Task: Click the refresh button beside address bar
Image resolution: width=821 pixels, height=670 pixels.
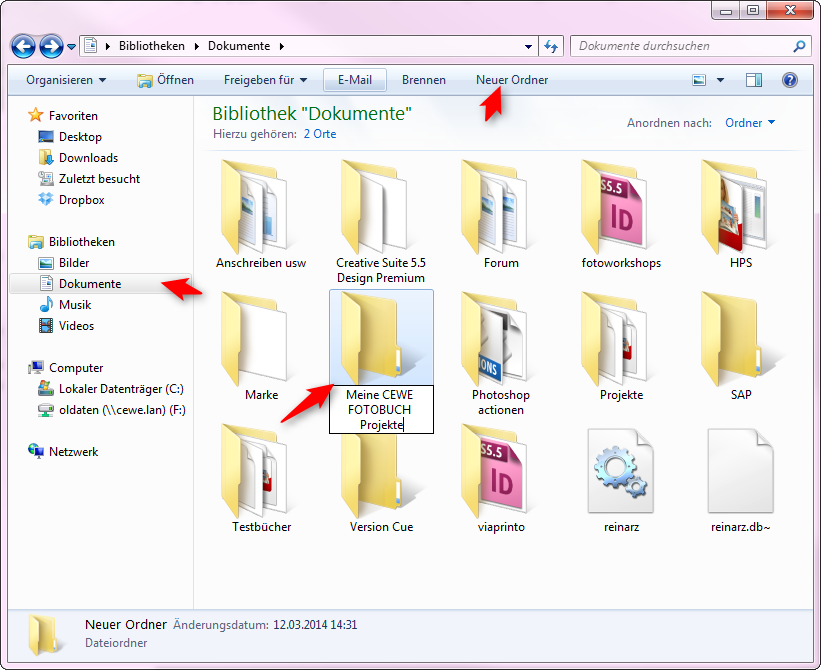Action: point(551,46)
